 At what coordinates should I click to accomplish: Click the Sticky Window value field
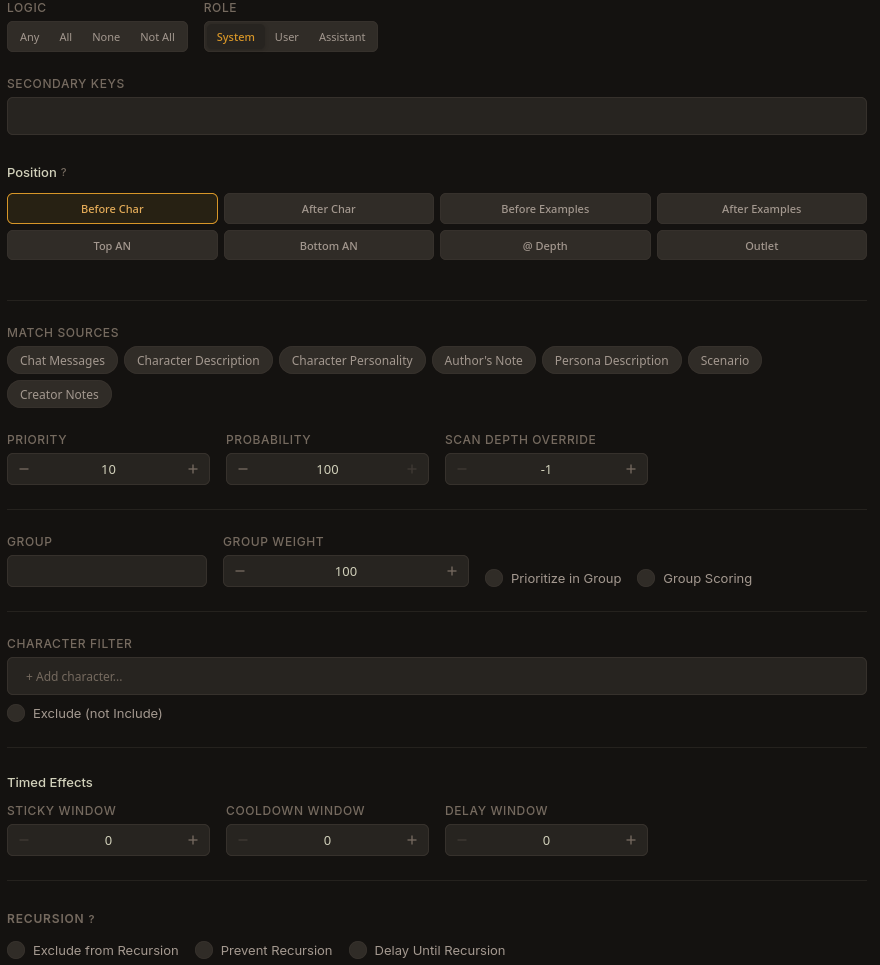click(108, 841)
